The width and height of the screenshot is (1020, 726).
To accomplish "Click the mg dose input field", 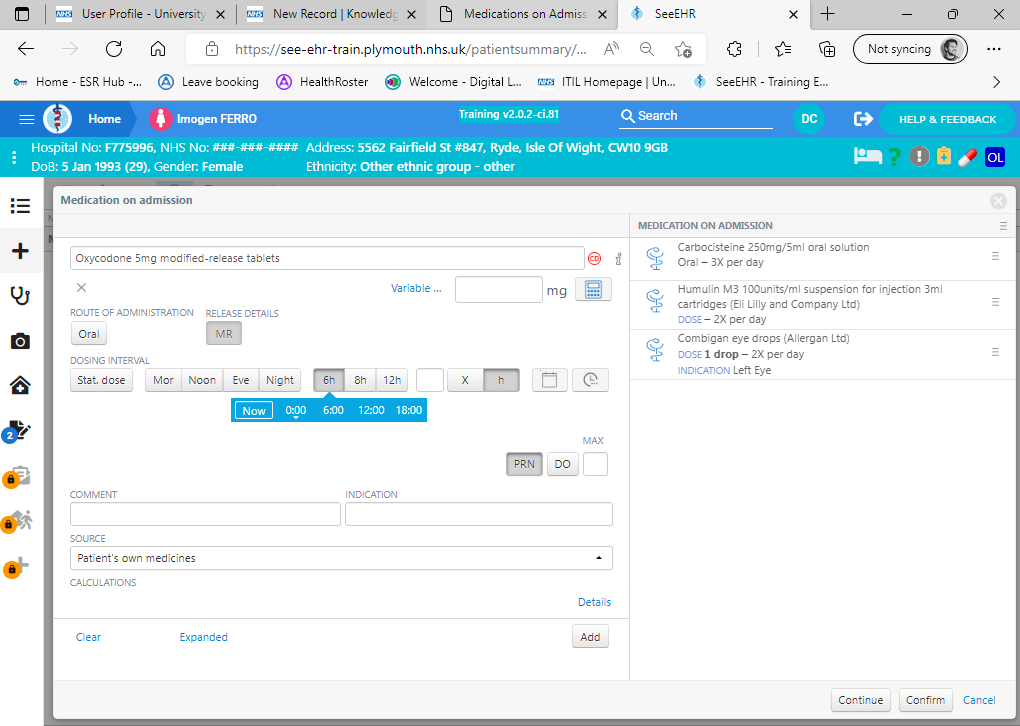I will [x=499, y=289].
